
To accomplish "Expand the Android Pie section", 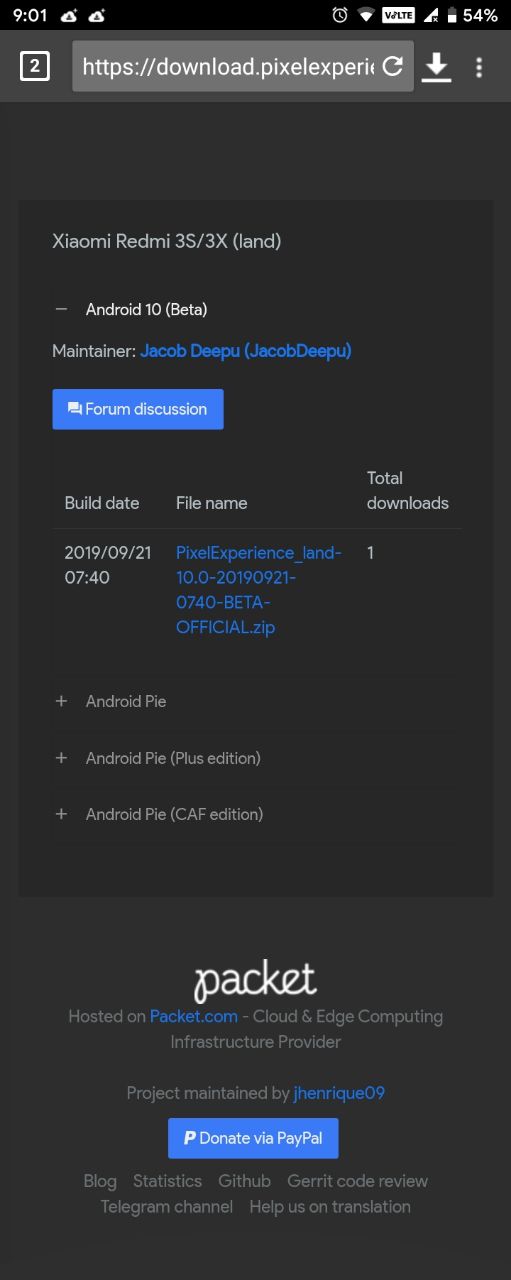I will click(x=110, y=702).
